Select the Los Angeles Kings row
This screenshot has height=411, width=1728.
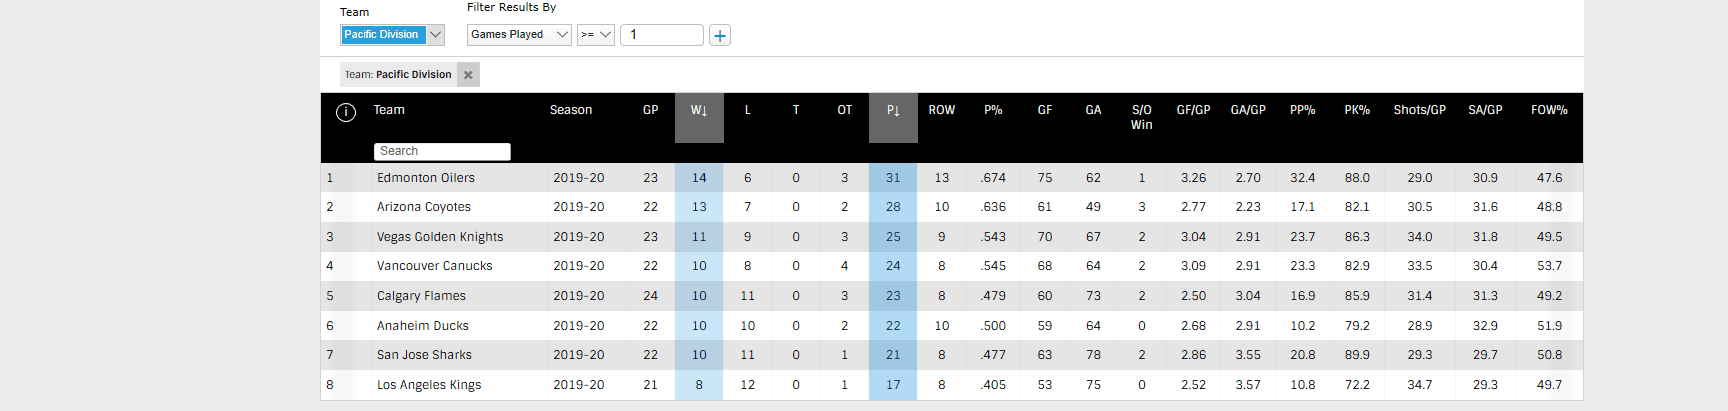coord(429,385)
